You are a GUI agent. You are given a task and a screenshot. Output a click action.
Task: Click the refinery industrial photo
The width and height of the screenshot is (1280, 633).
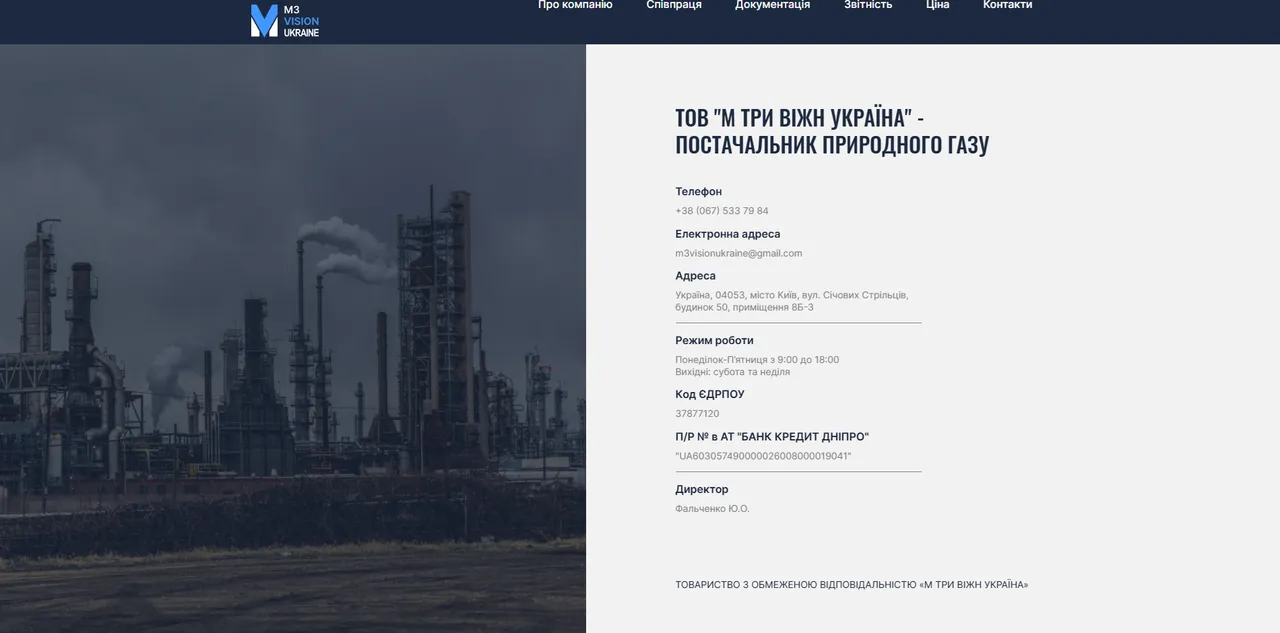[293, 338]
